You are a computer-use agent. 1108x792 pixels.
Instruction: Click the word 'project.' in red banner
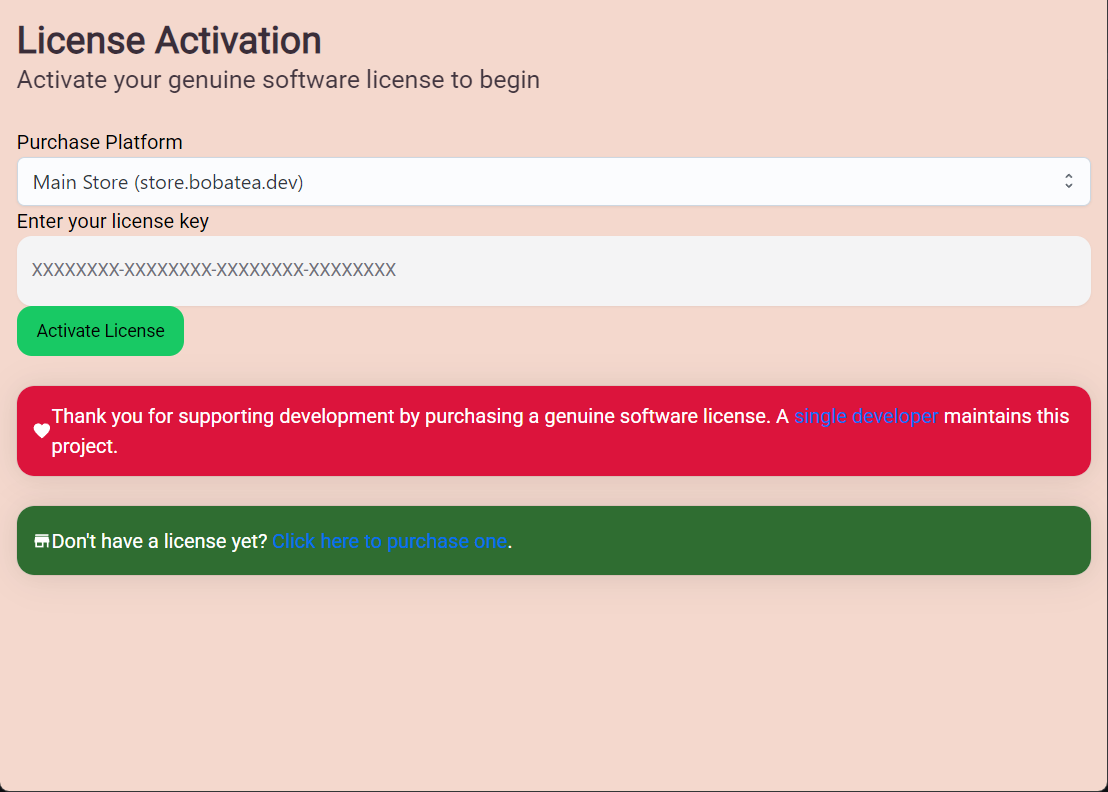(x=85, y=447)
